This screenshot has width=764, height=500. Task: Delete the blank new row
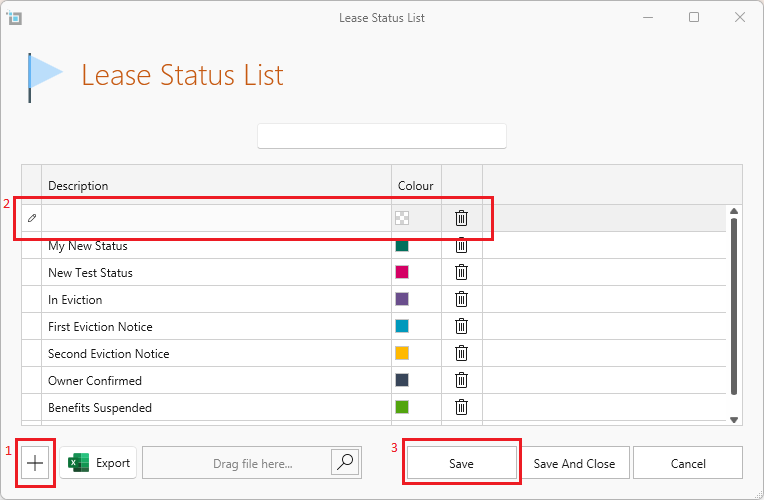[461, 218]
